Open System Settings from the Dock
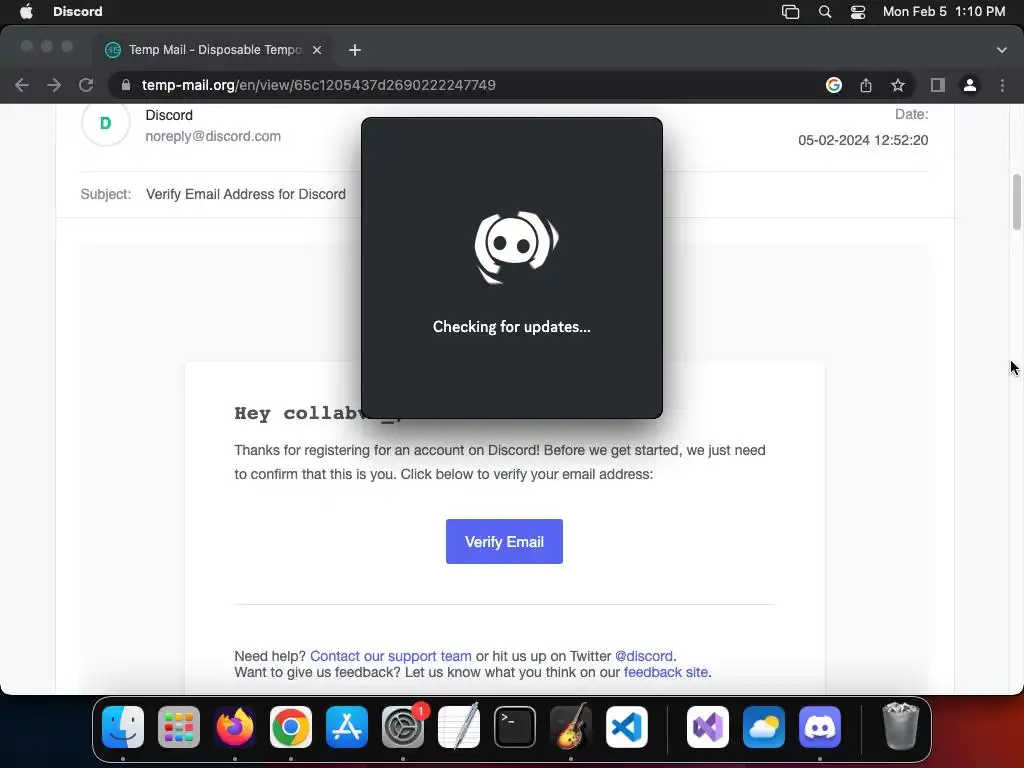Screen dimensions: 1024x768 403,727
